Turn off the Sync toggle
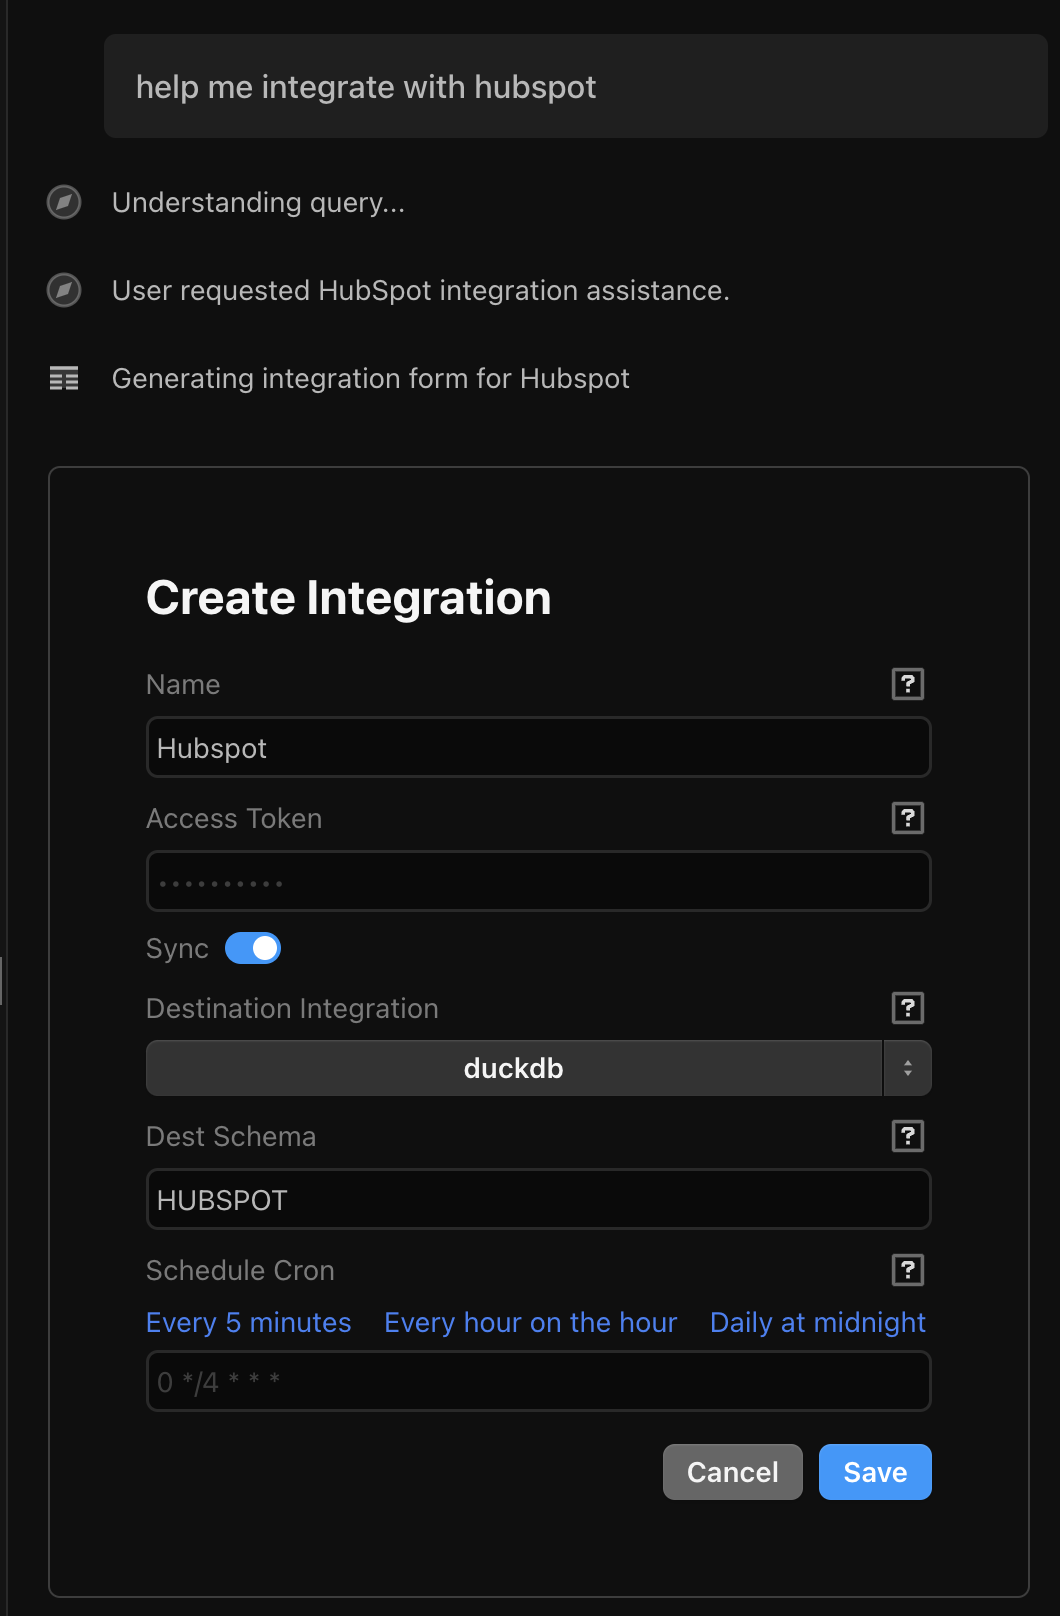1060x1616 pixels. (253, 948)
